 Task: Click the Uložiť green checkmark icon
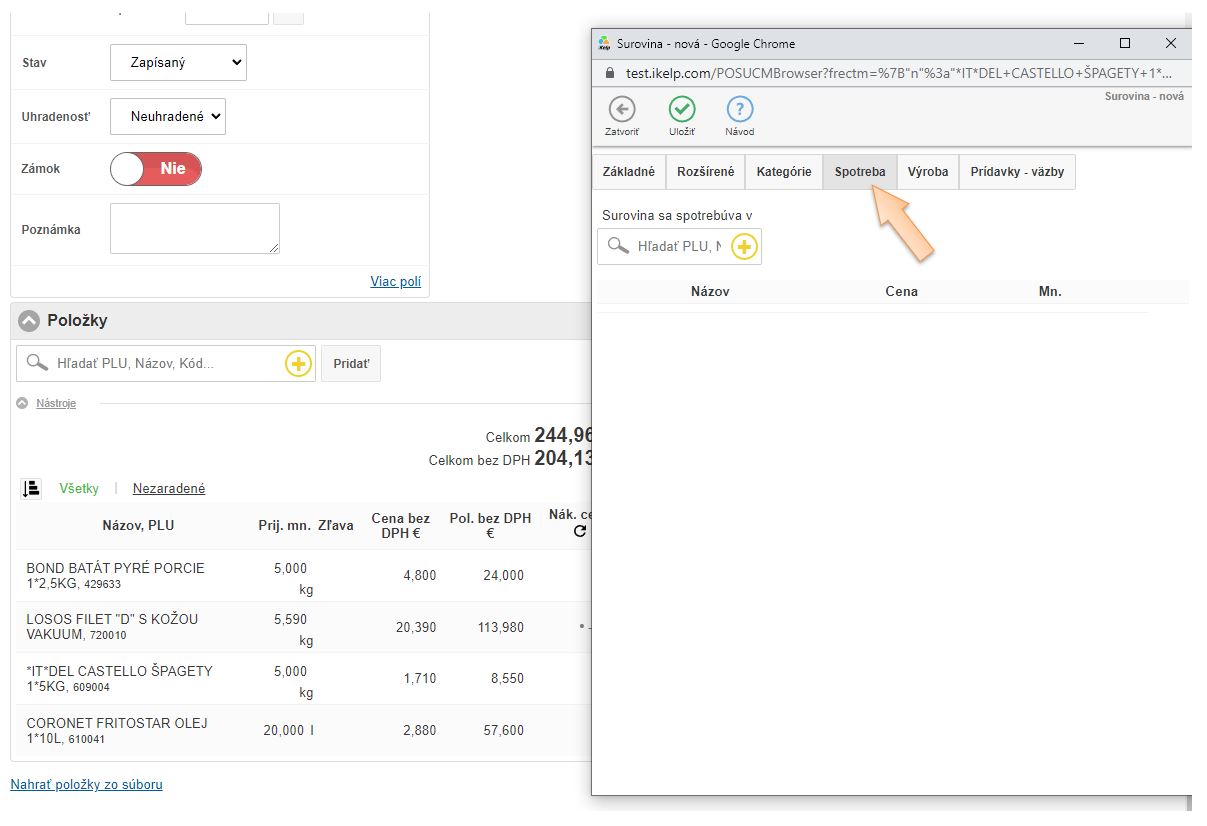point(682,109)
